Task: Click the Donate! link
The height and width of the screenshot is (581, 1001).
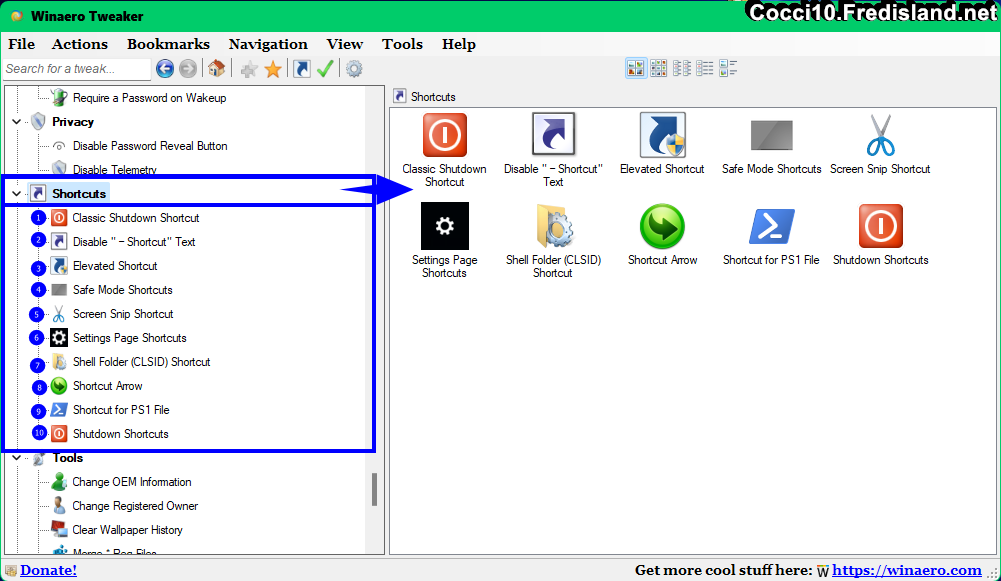Action: 49,570
